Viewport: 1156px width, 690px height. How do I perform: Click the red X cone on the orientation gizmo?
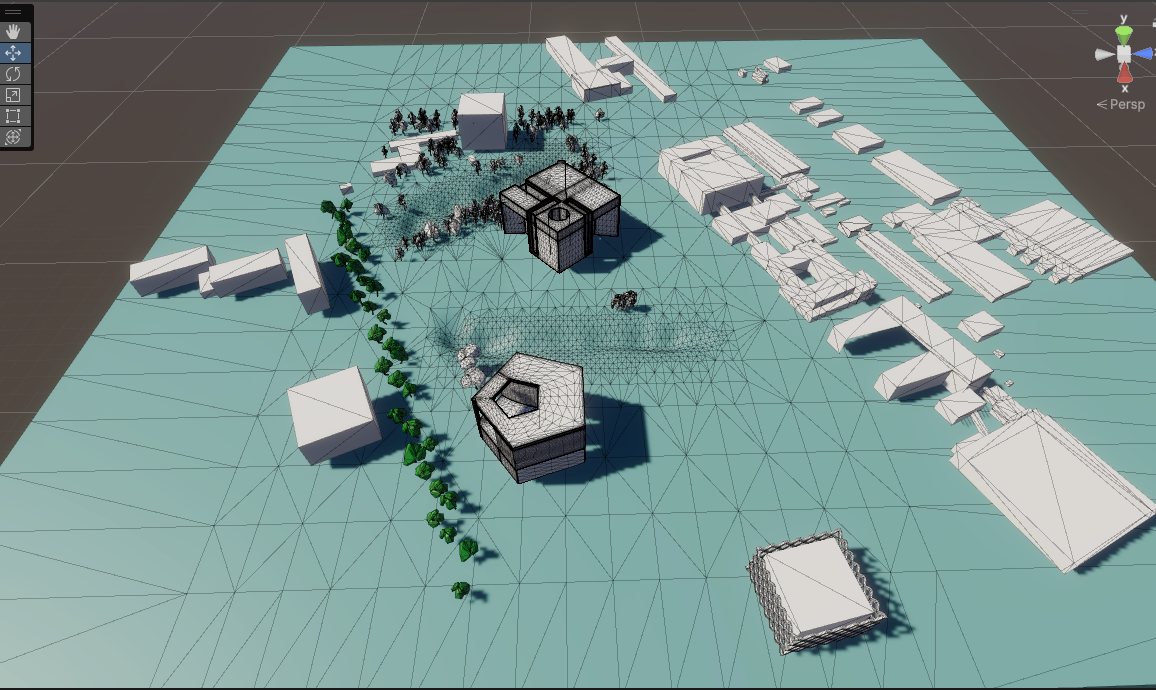pyautogui.click(x=1125, y=71)
